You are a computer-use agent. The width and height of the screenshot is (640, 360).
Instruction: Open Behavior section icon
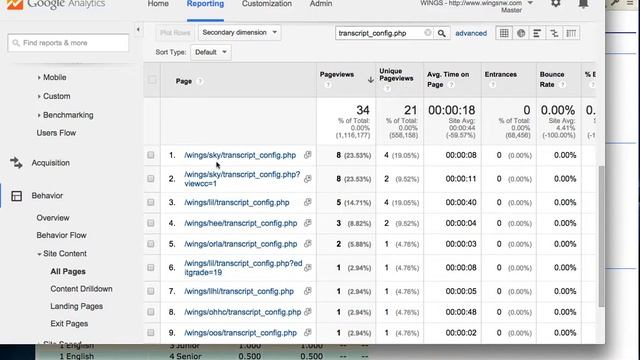point(16,196)
